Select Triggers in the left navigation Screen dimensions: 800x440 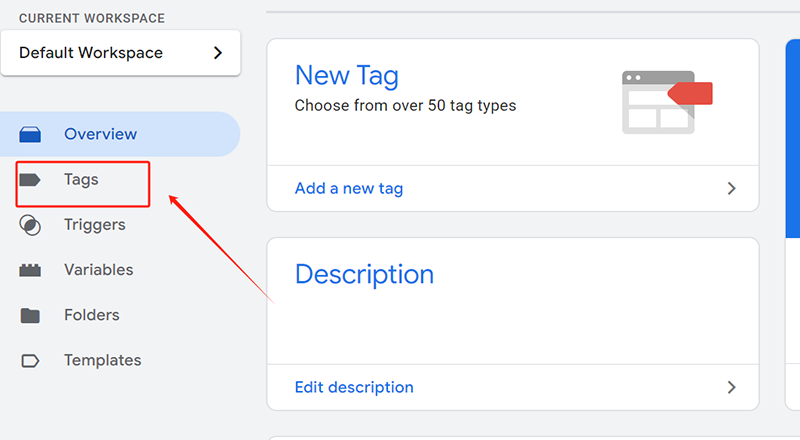pyautogui.click(x=94, y=225)
